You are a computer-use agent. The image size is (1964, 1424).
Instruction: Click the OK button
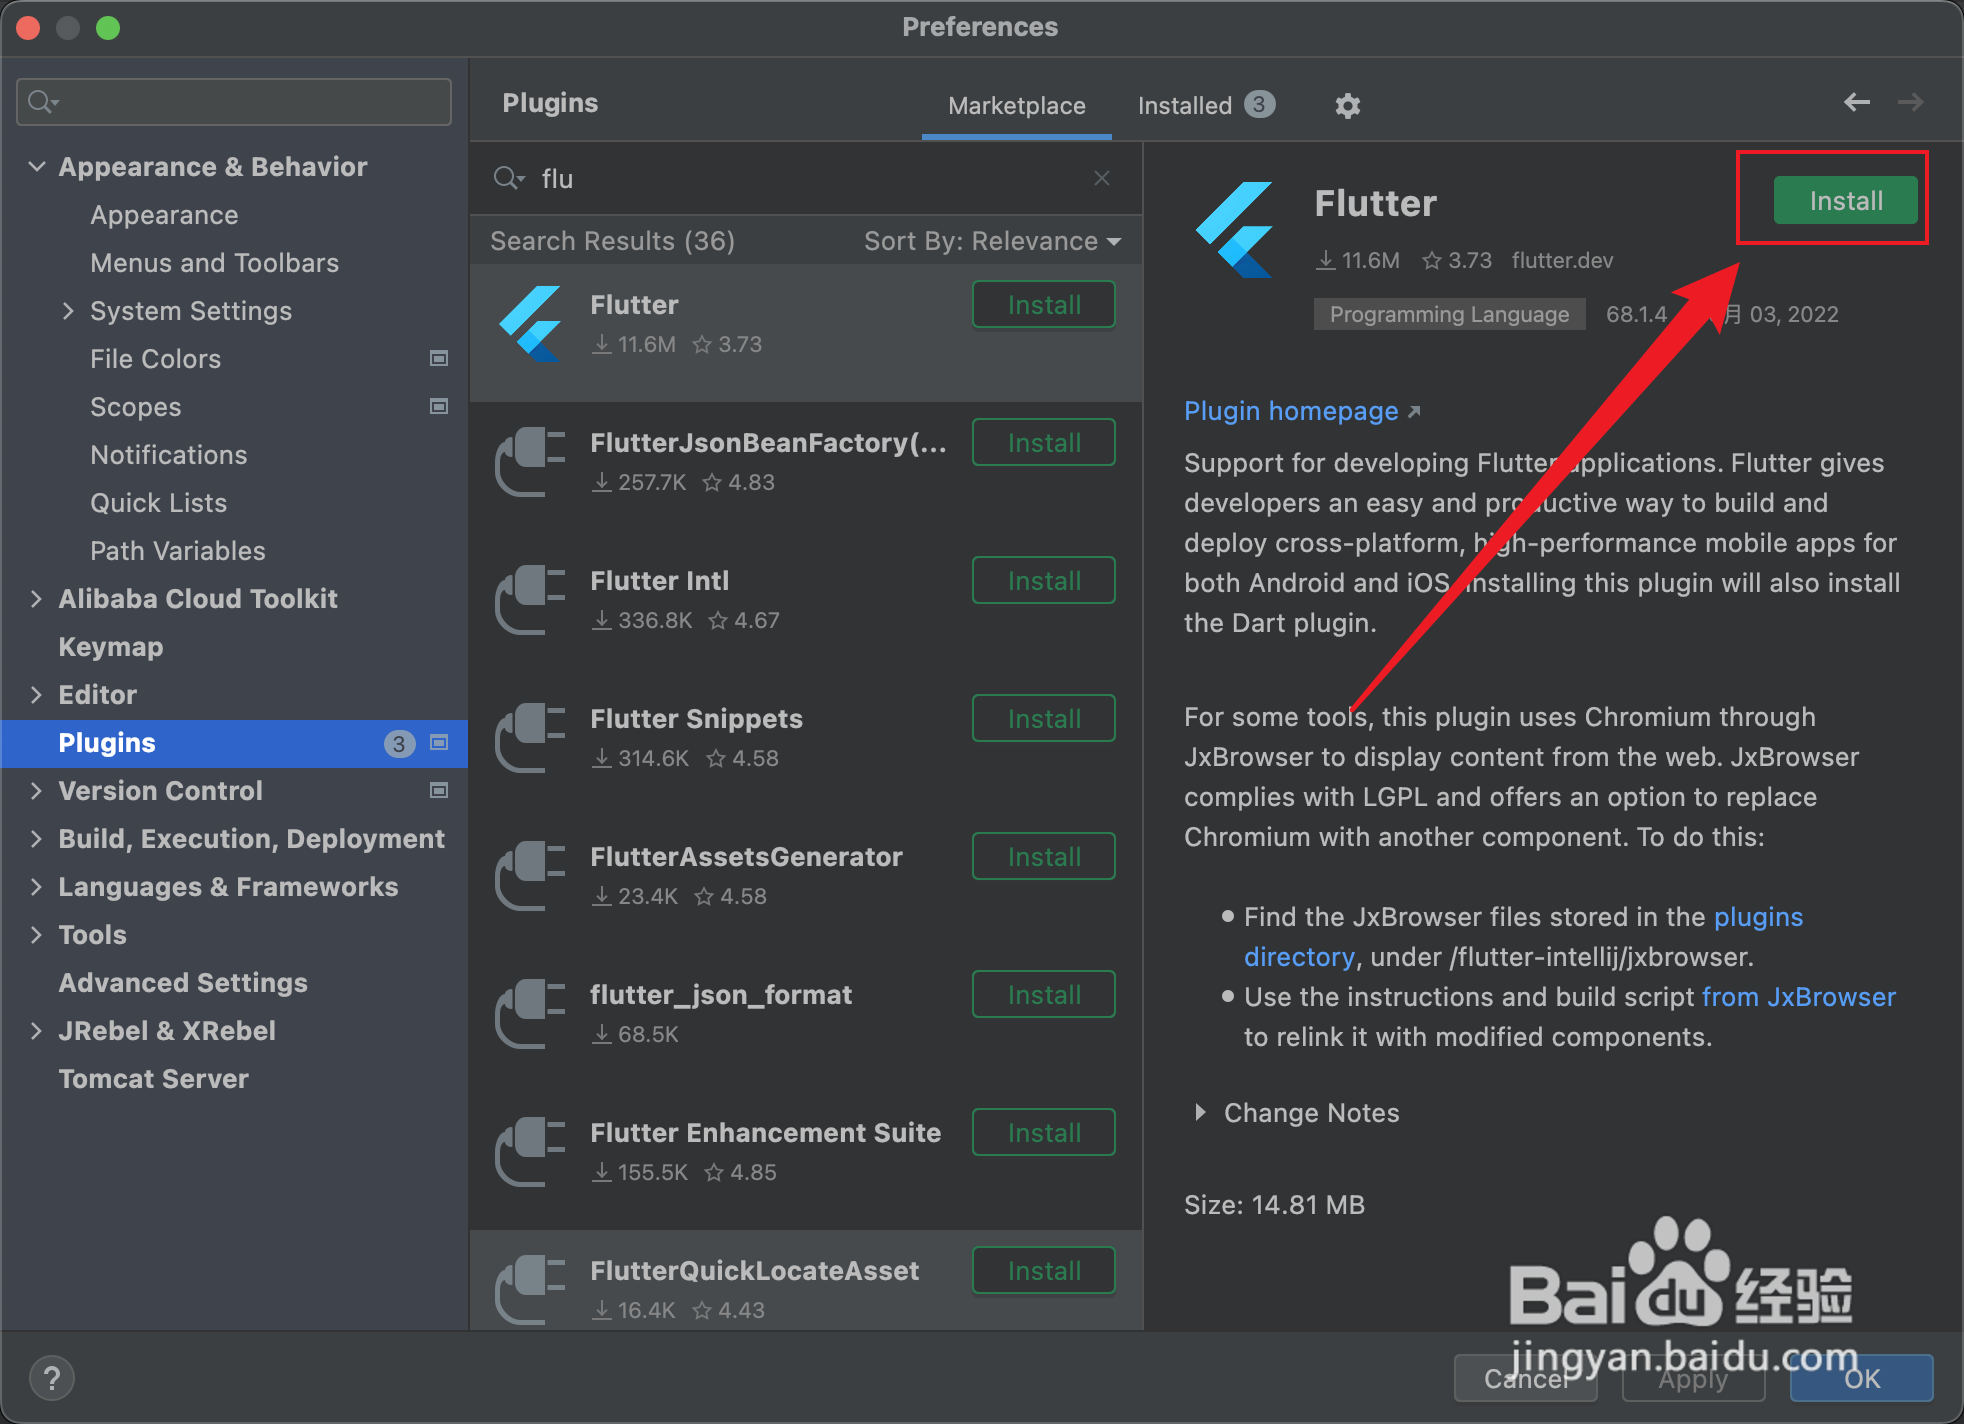point(1861,1378)
